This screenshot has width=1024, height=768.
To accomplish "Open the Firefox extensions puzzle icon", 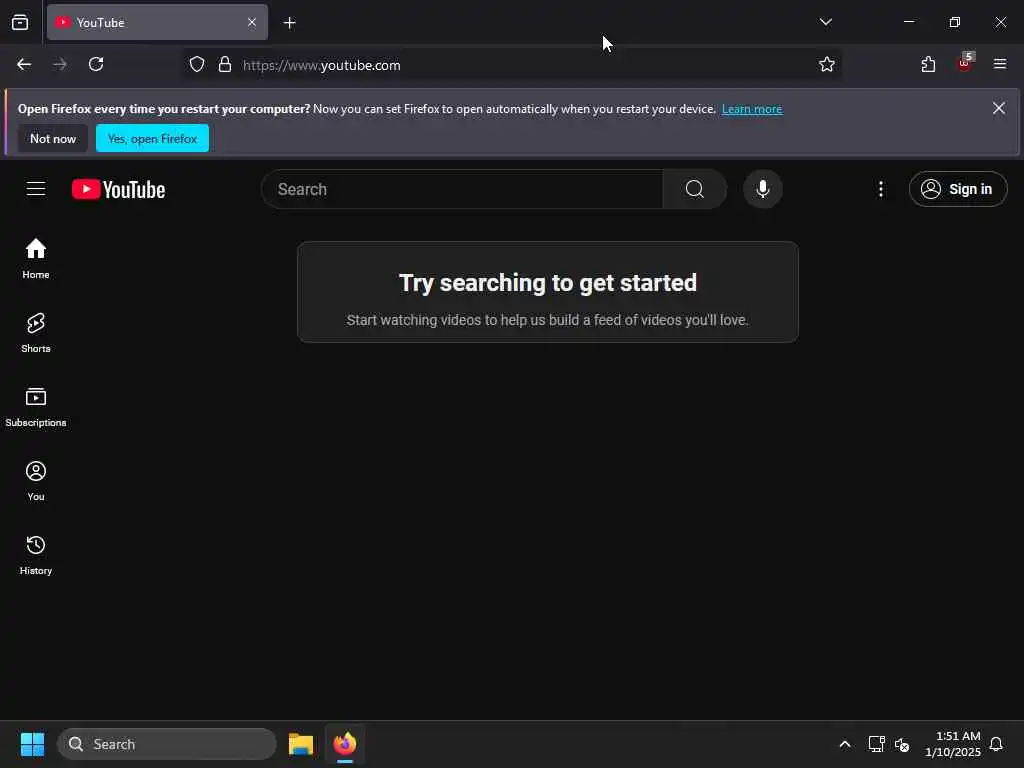I will point(928,65).
